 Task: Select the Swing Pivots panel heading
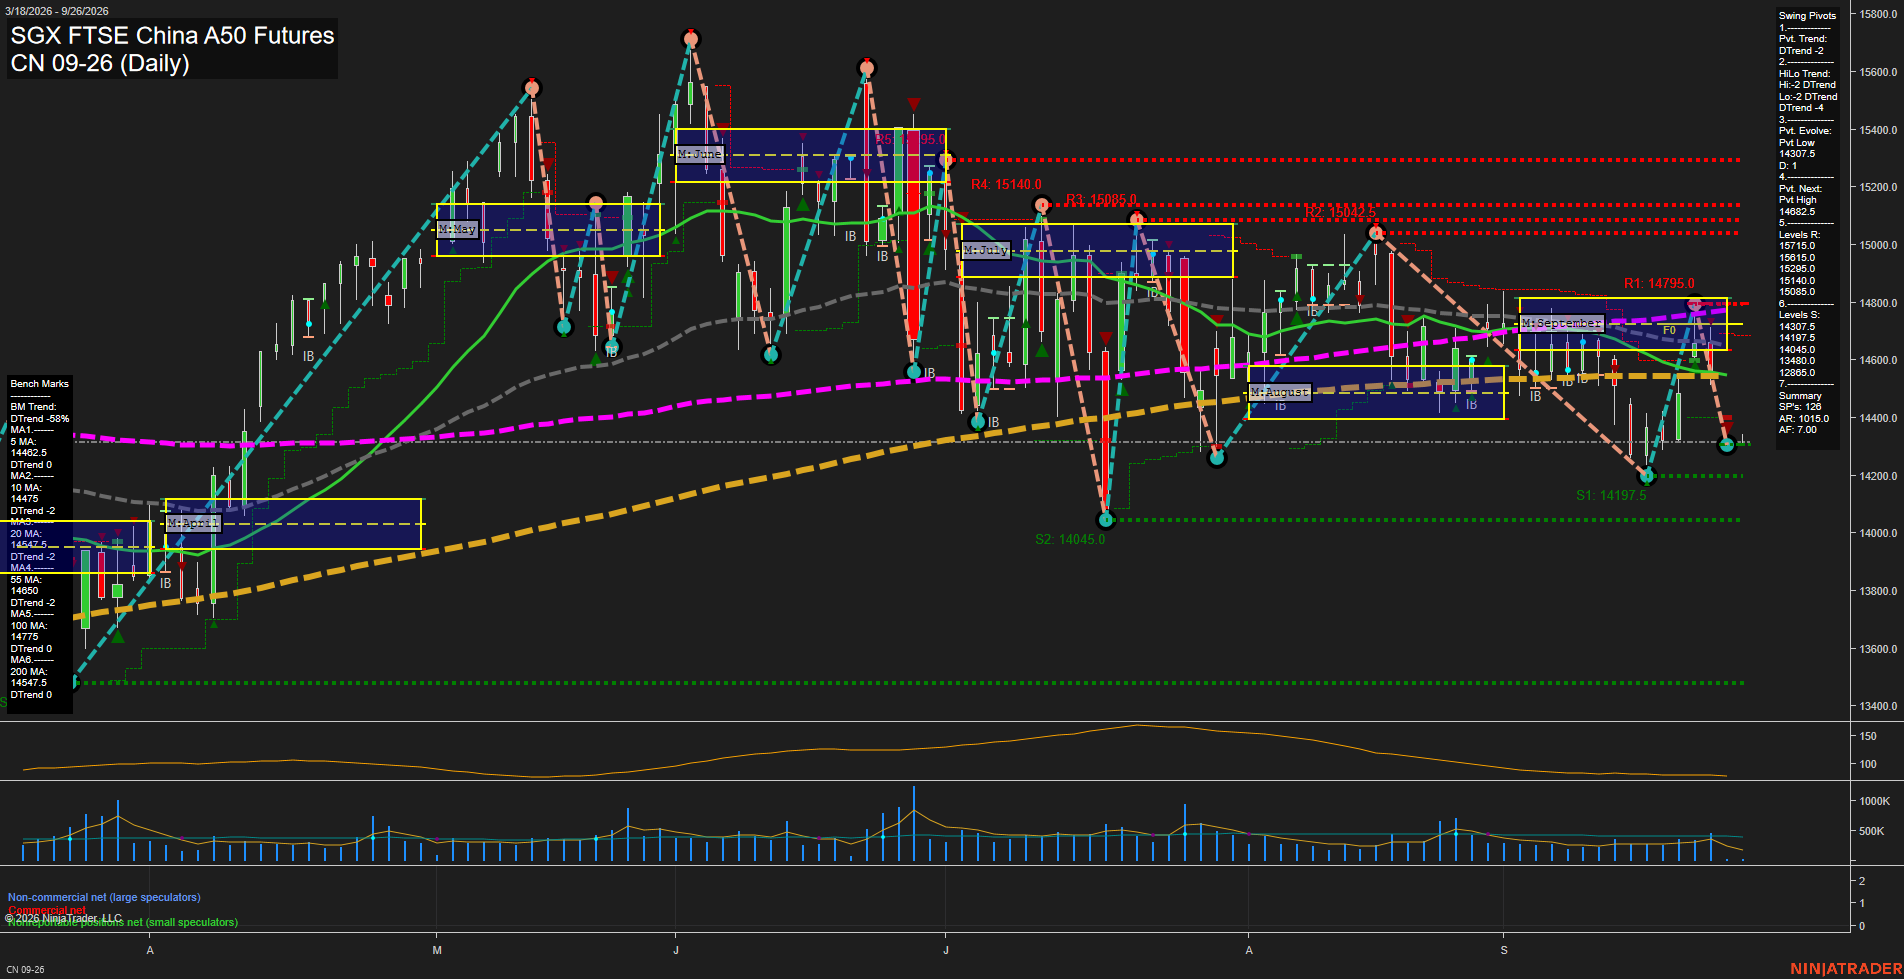(1807, 16)
